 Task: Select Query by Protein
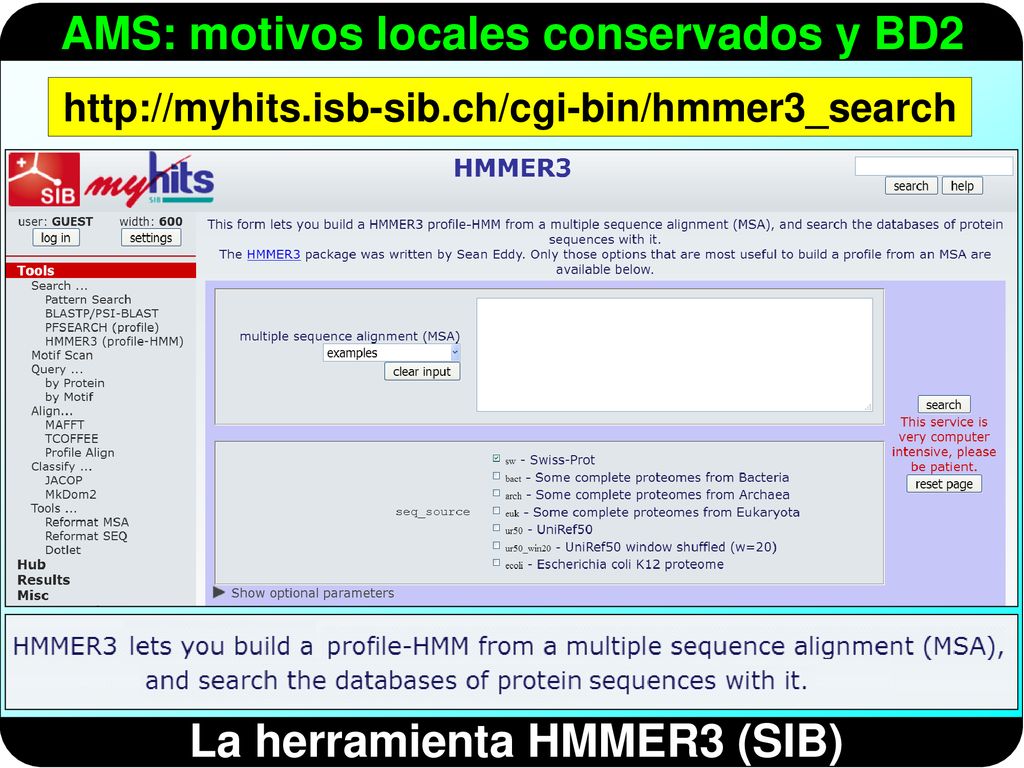click(x=74, y=383)
